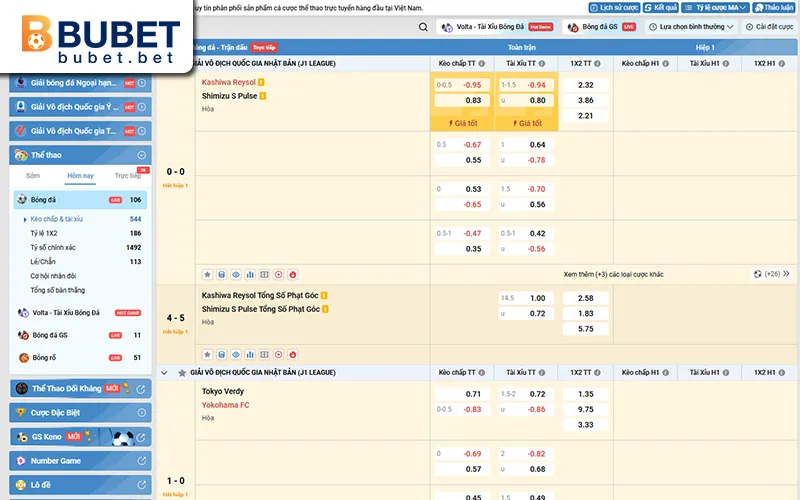
Task: Switch to the Trực tiếp sidebar tab
Action: pos(128,176)
